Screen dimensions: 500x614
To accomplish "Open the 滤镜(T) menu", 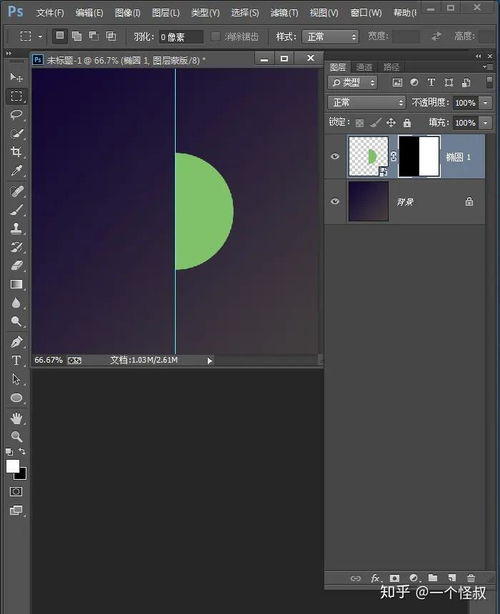I will tap(284, 13).
